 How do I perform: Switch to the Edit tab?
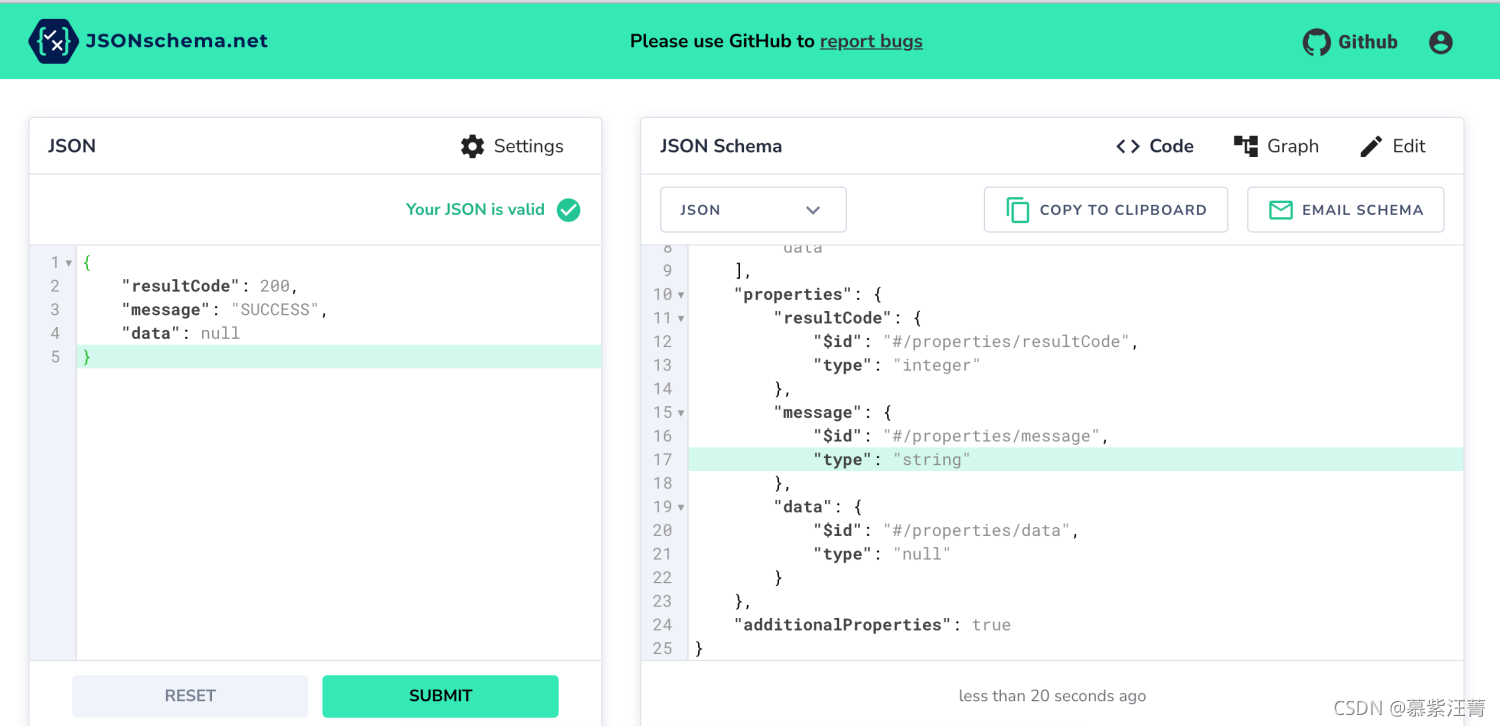click(x=1393, y=146)
